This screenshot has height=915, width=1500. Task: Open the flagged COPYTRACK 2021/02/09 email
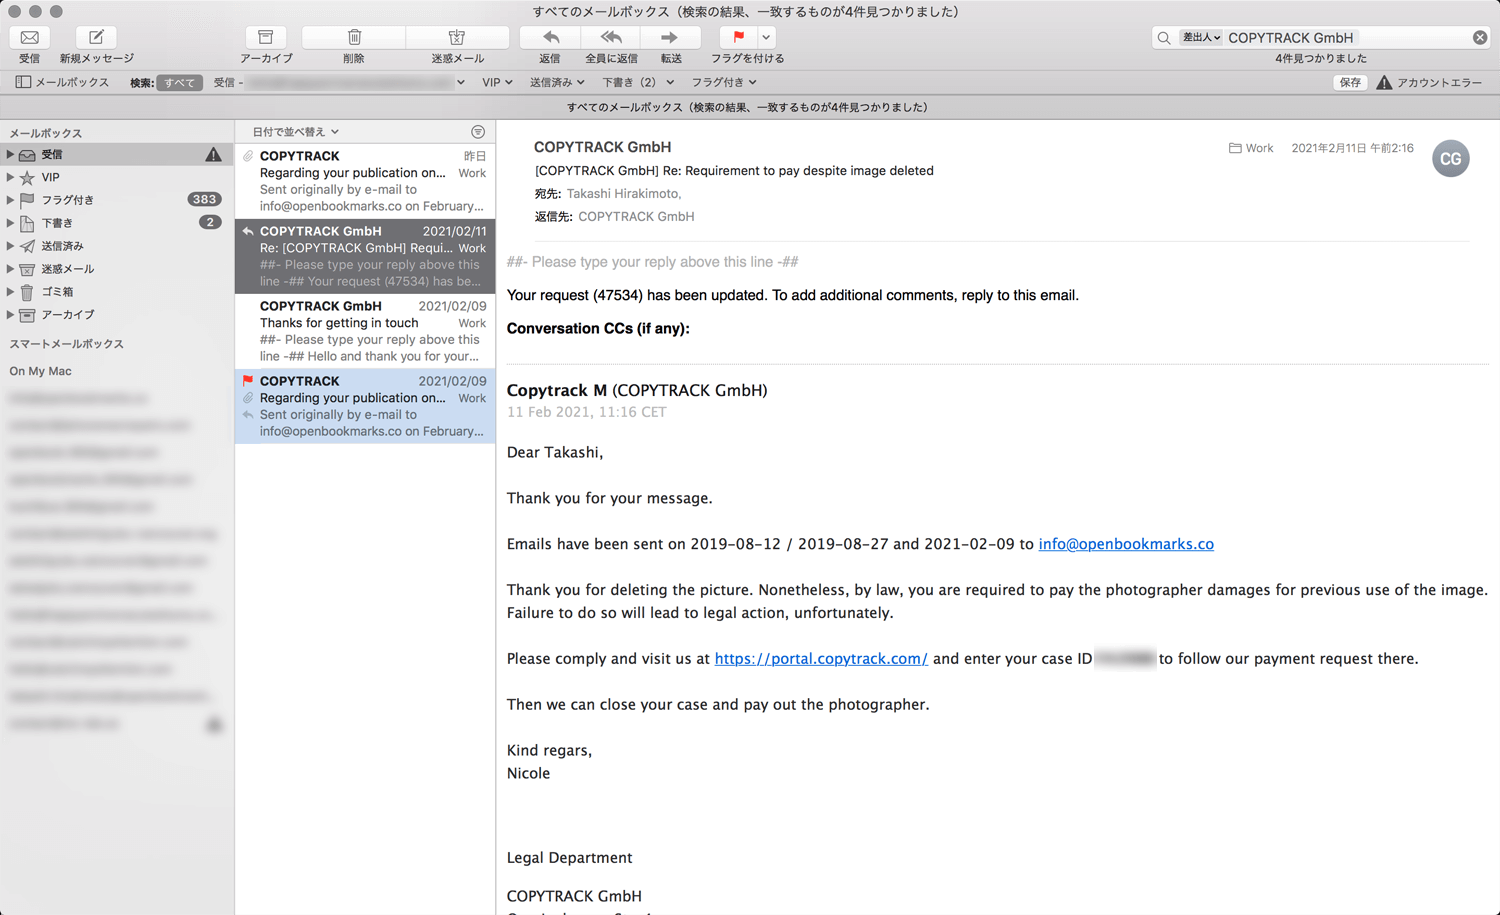[365, 406]
